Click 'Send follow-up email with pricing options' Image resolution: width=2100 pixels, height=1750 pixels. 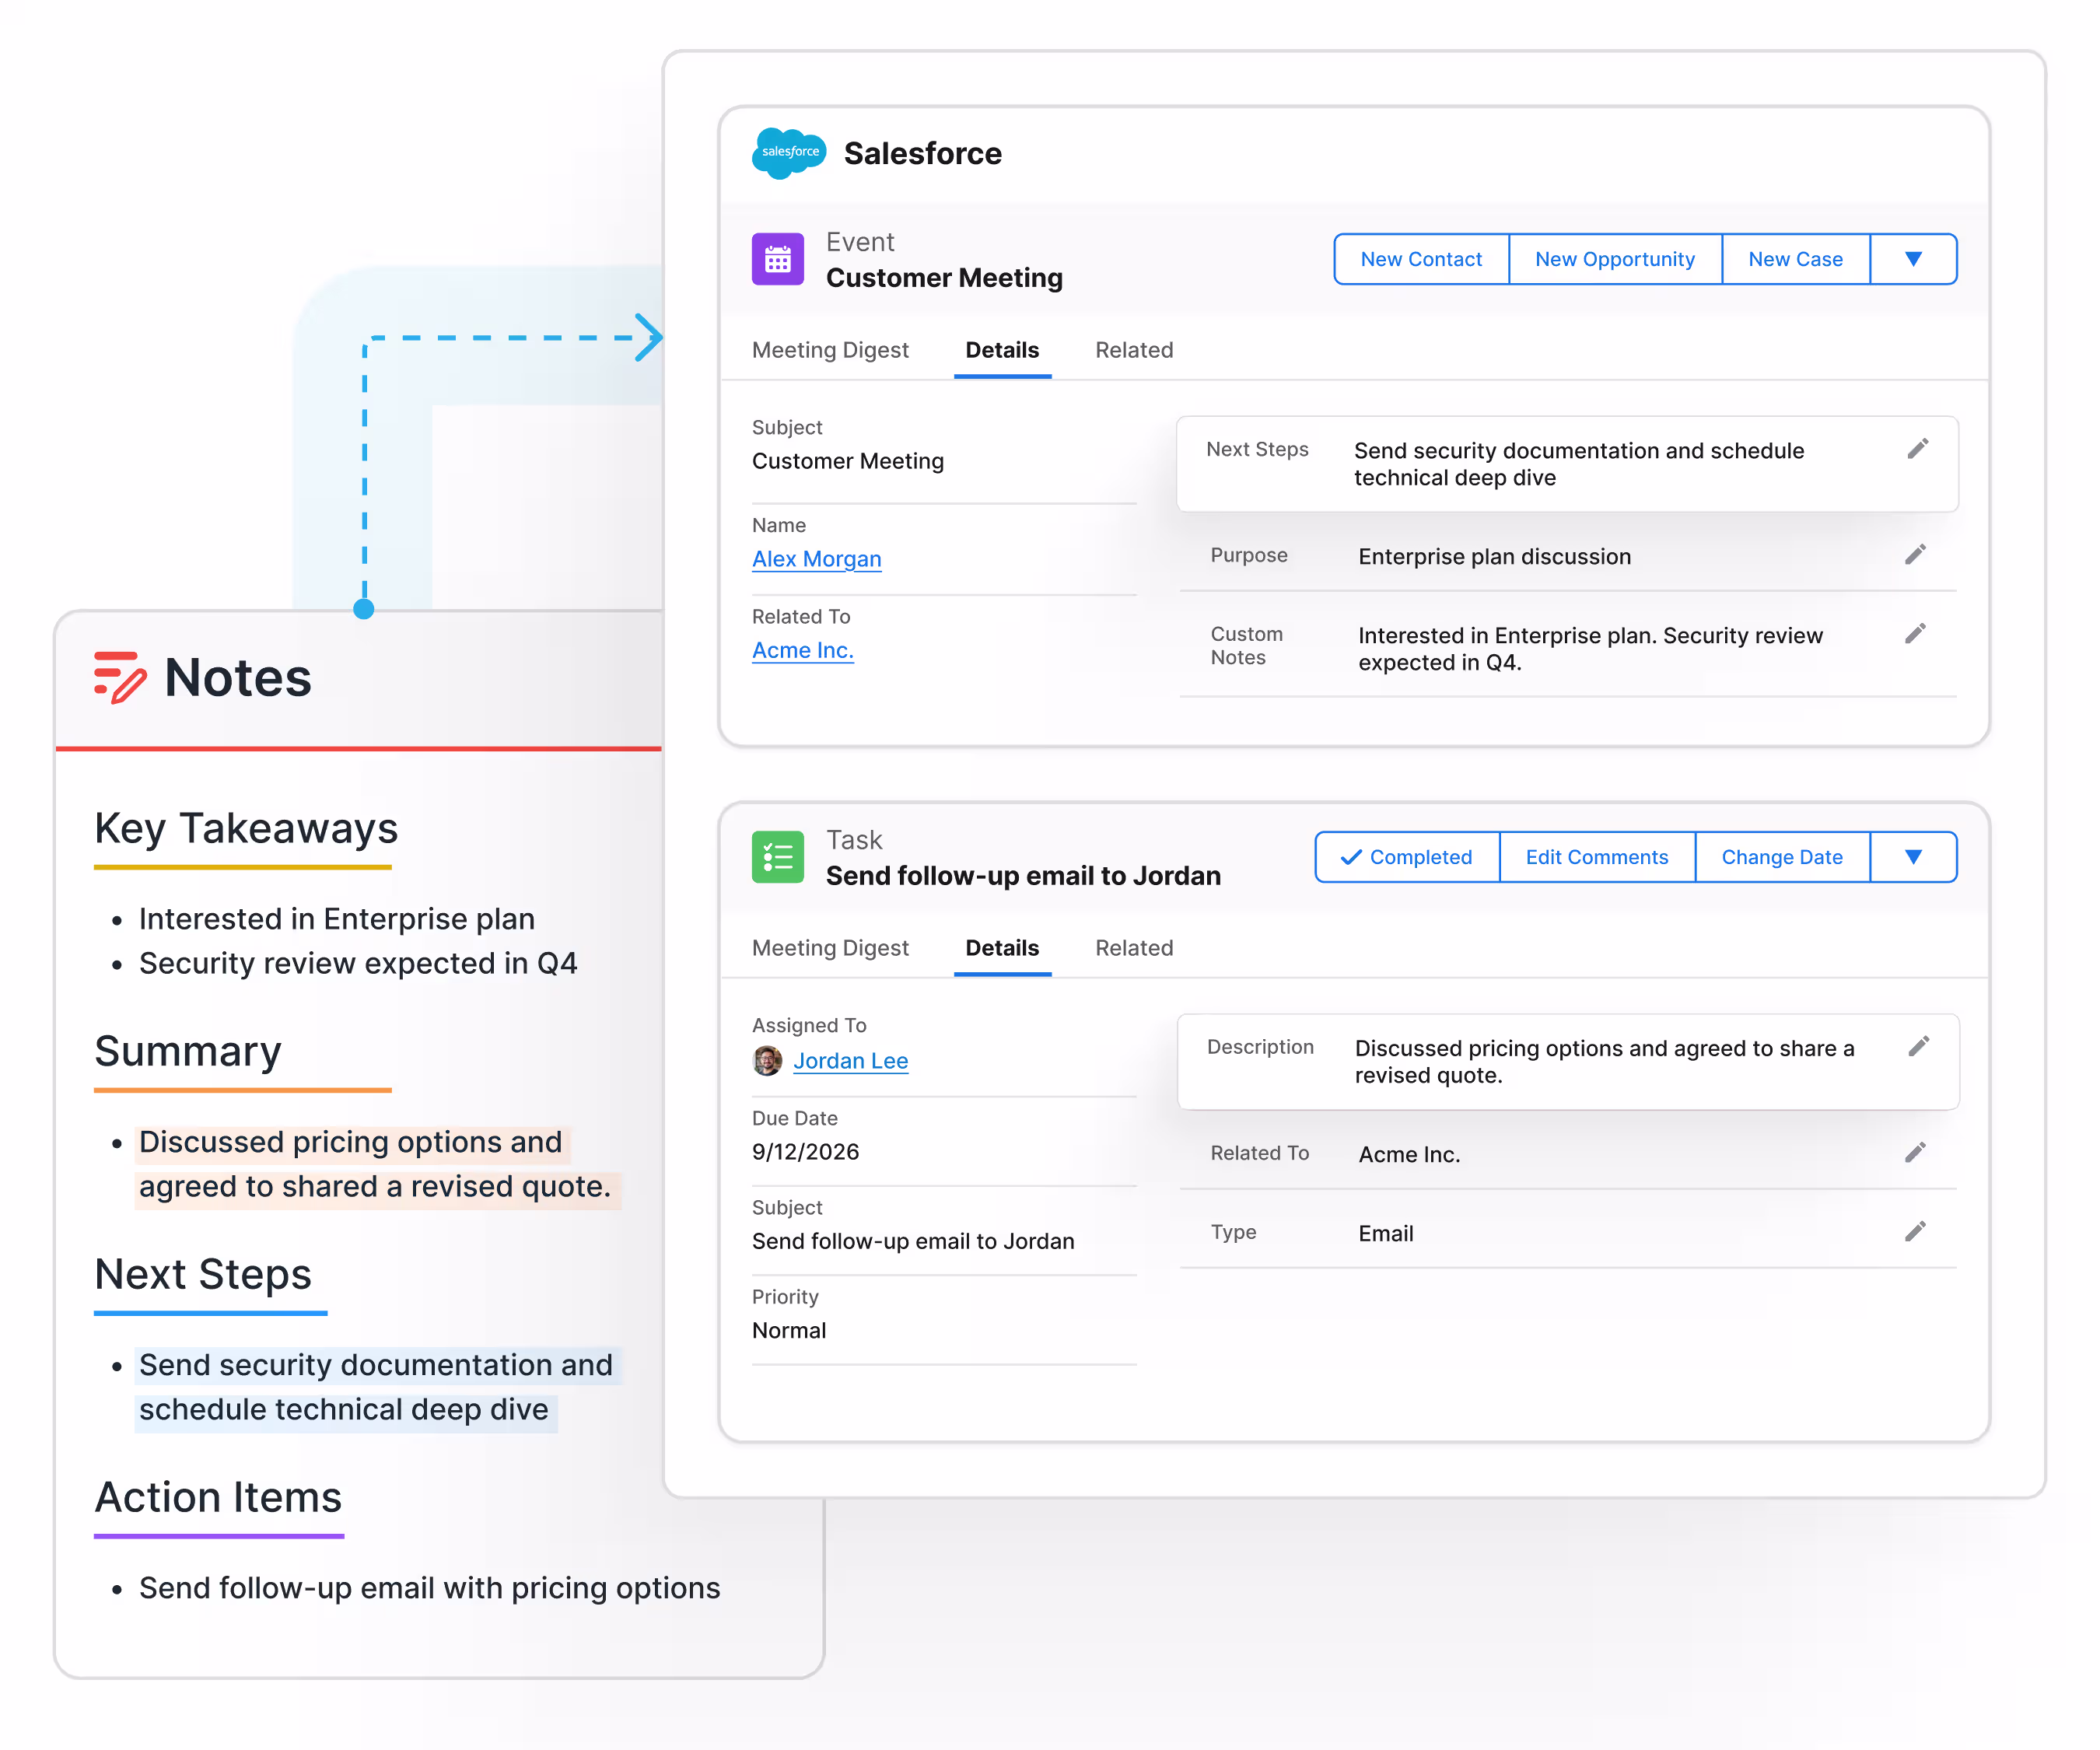pos(429,1588)
